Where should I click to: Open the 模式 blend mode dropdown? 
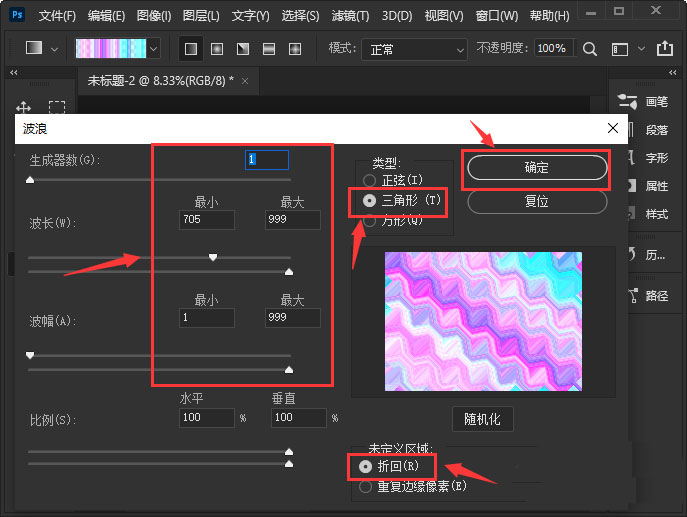click(x=414, y=50)
